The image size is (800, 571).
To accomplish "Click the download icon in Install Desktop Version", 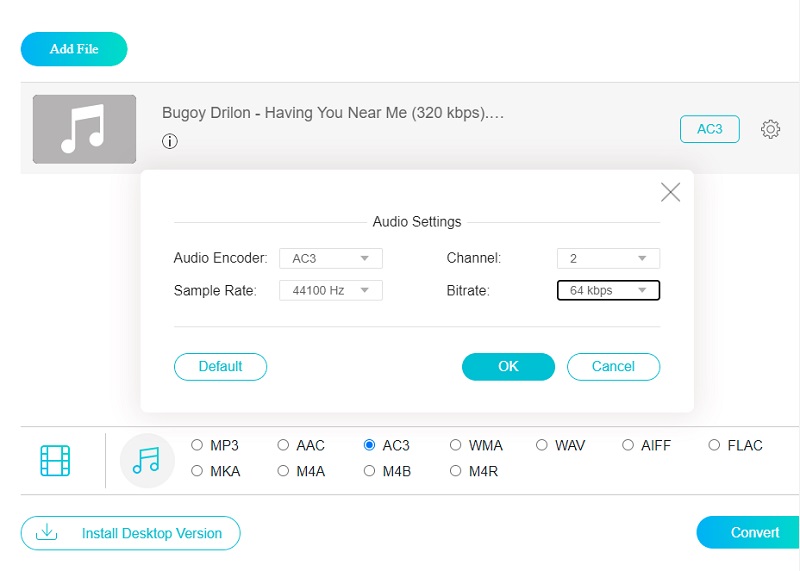I will (46, 533).
